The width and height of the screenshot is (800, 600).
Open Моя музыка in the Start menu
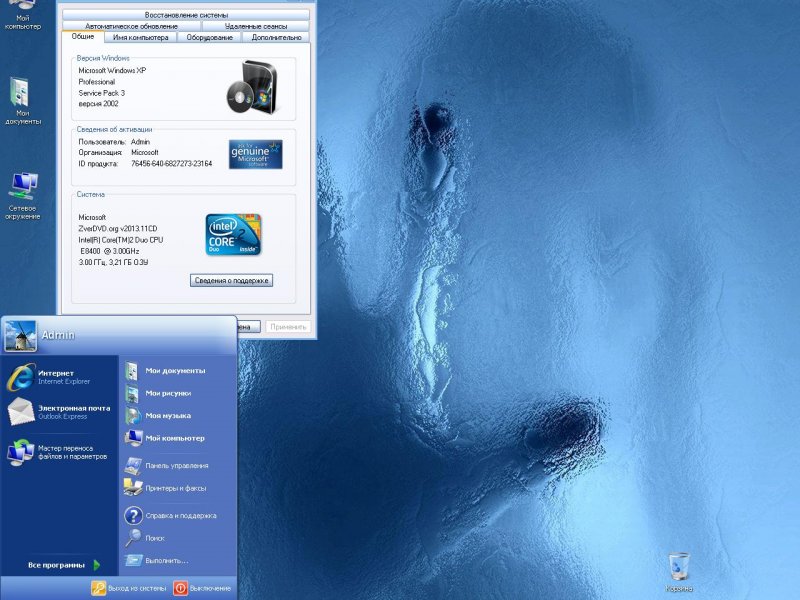click(158, 416)
